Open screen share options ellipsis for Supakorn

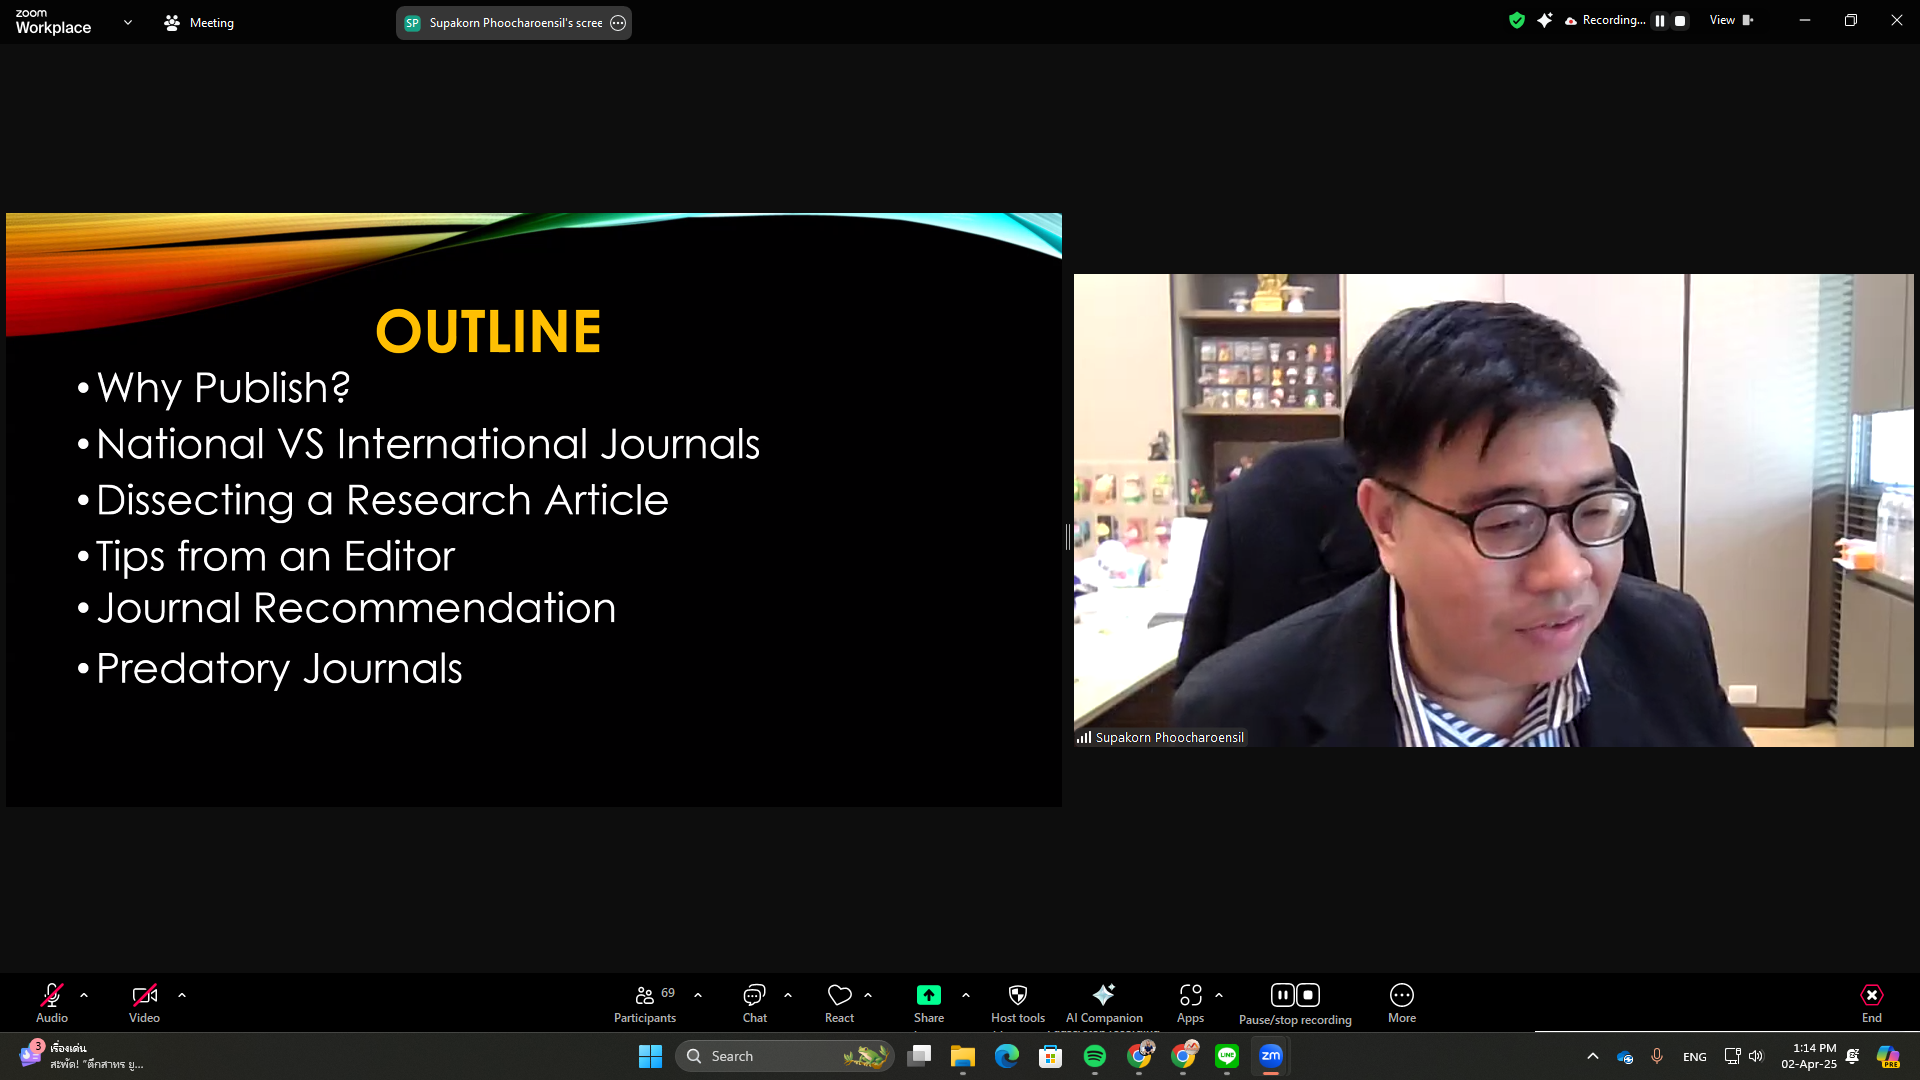pyautogui.click(x=618, y=23)
